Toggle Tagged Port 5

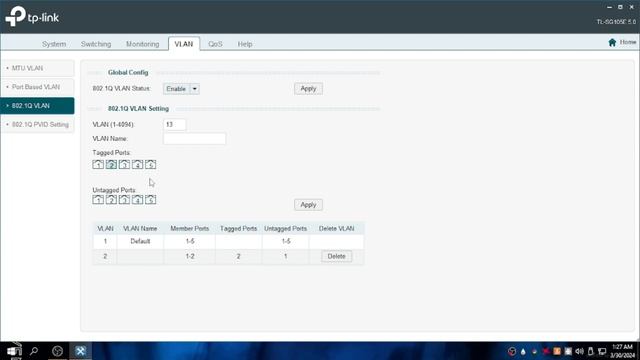click(151, 164)
